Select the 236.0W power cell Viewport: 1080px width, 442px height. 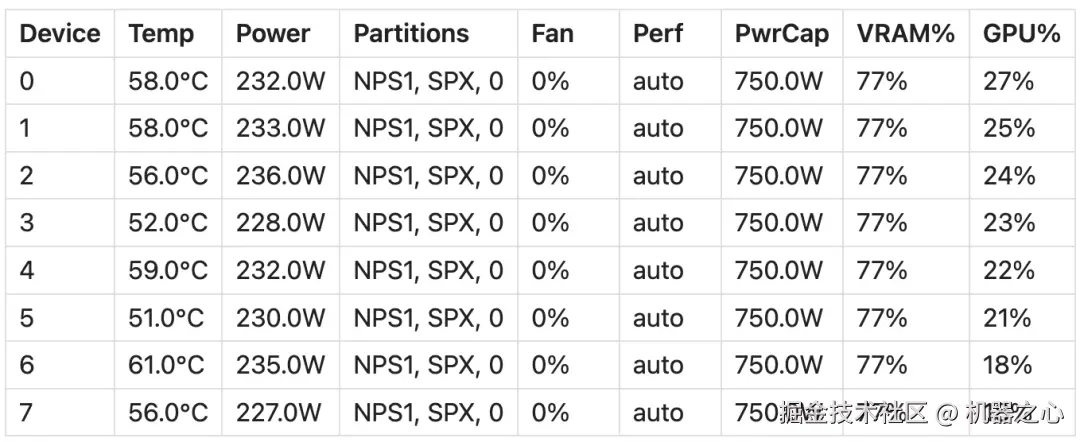click(x=280, y=176)
